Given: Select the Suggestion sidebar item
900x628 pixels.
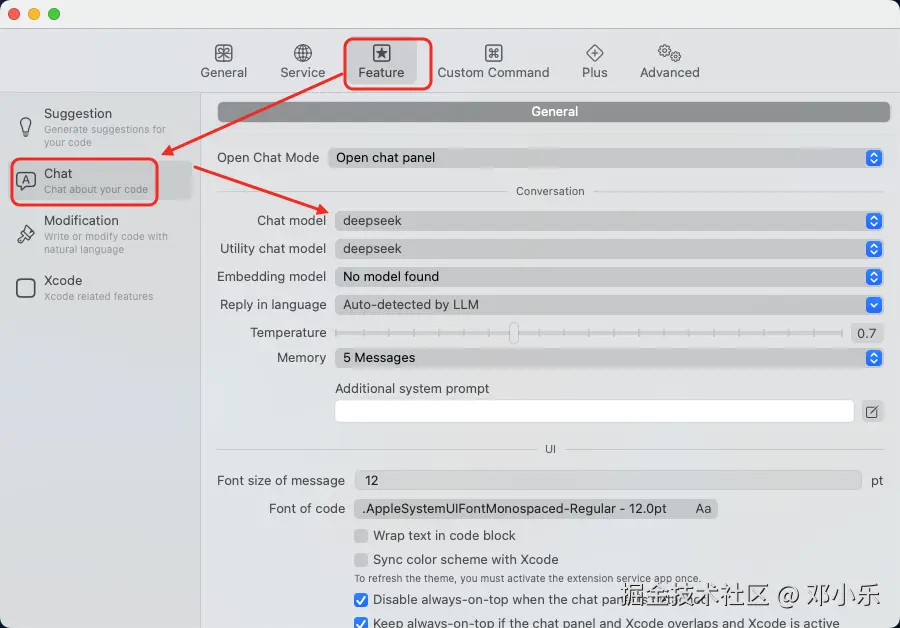Looking at the screenshot, I should [100, 127].
